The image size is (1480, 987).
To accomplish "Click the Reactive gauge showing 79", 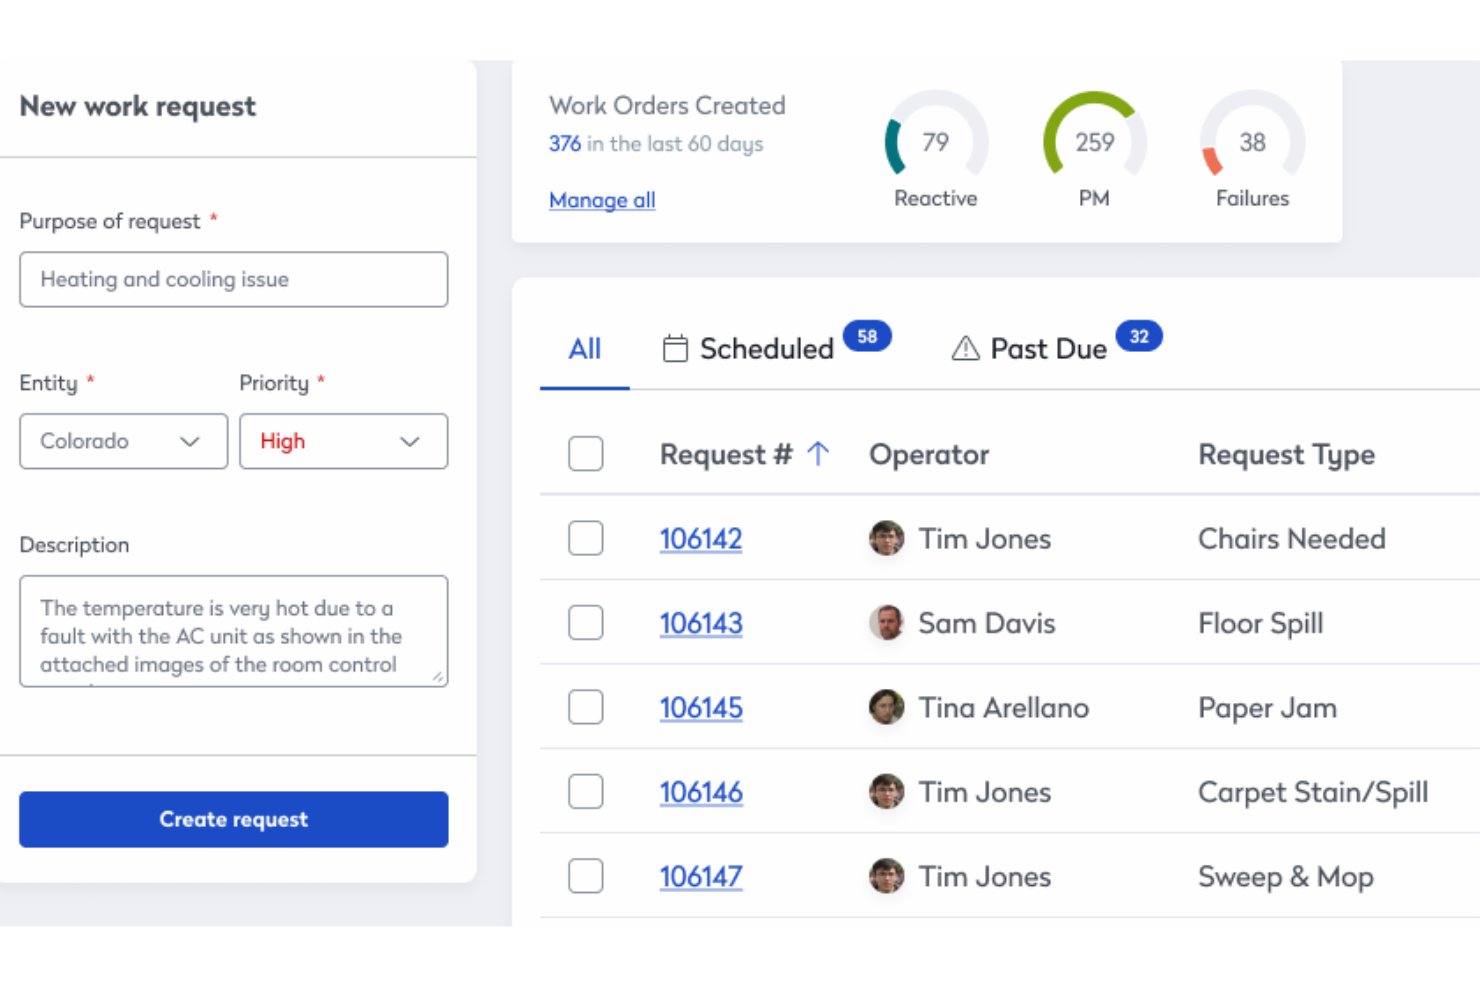I will point(936,139).
